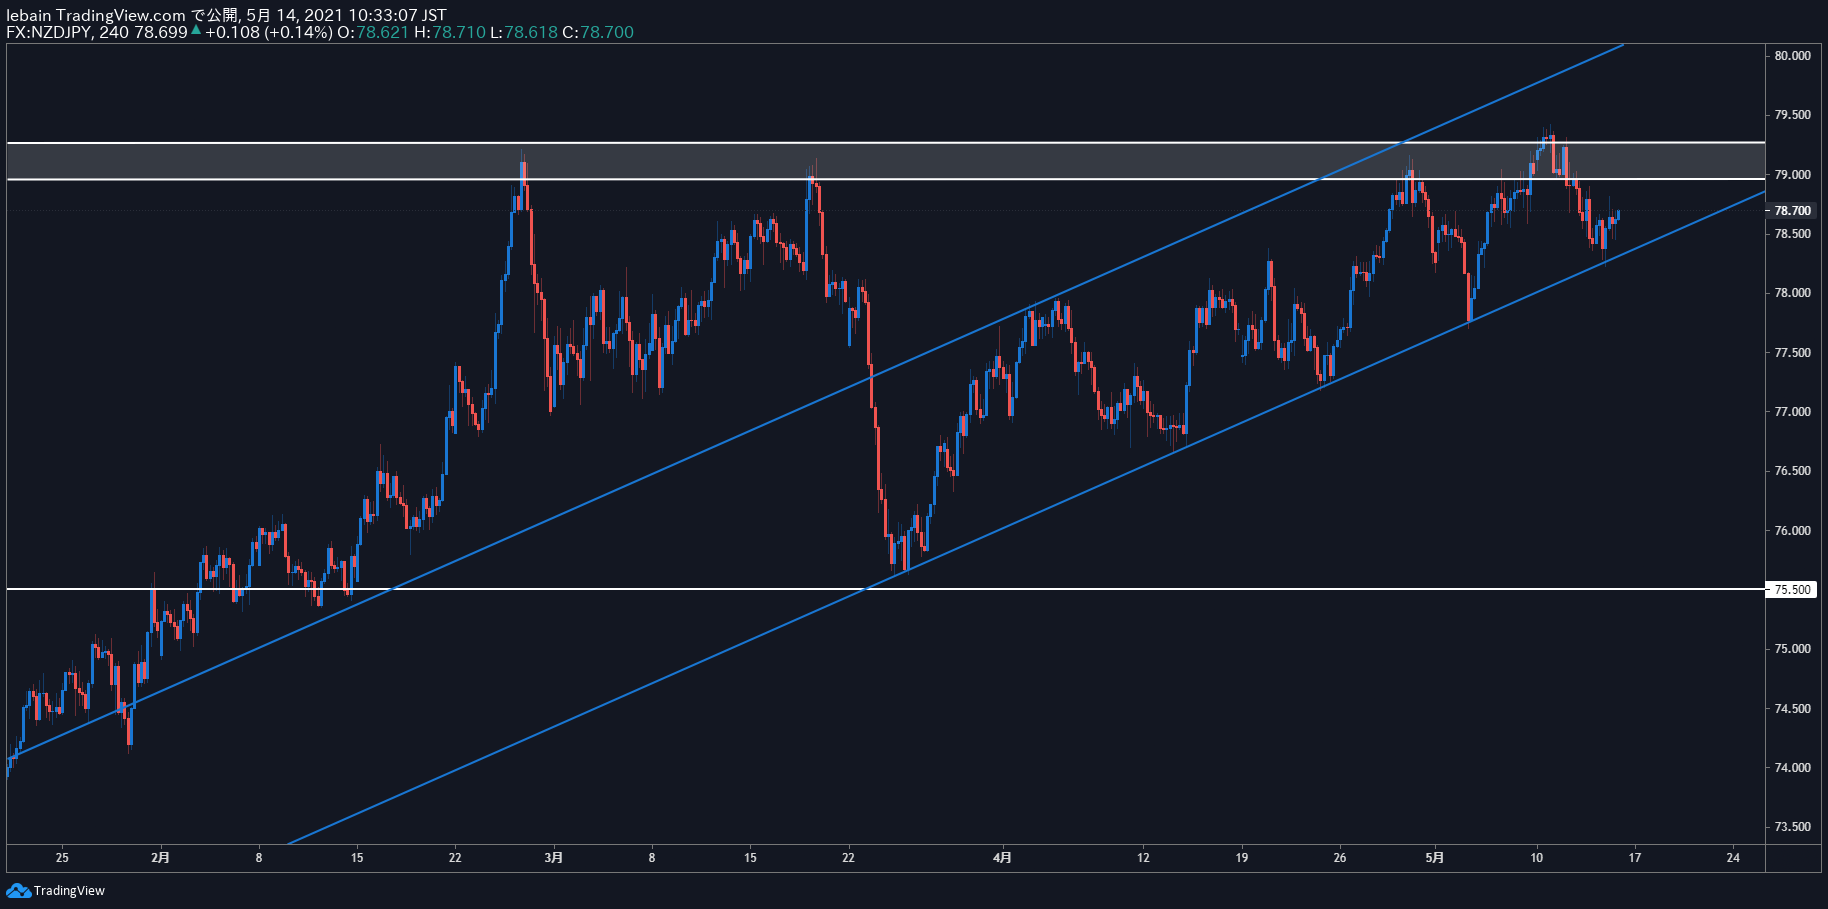1828x909 pixels.
Task: Click the white 75.500 horizontal support line
Action: (x=885, y=589)
